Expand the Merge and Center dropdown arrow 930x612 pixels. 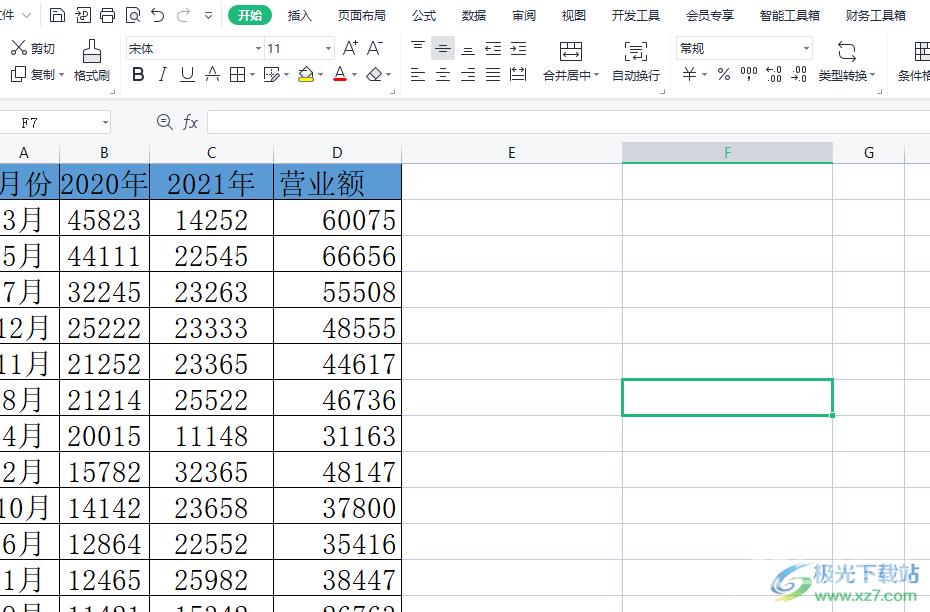point(596,75)
